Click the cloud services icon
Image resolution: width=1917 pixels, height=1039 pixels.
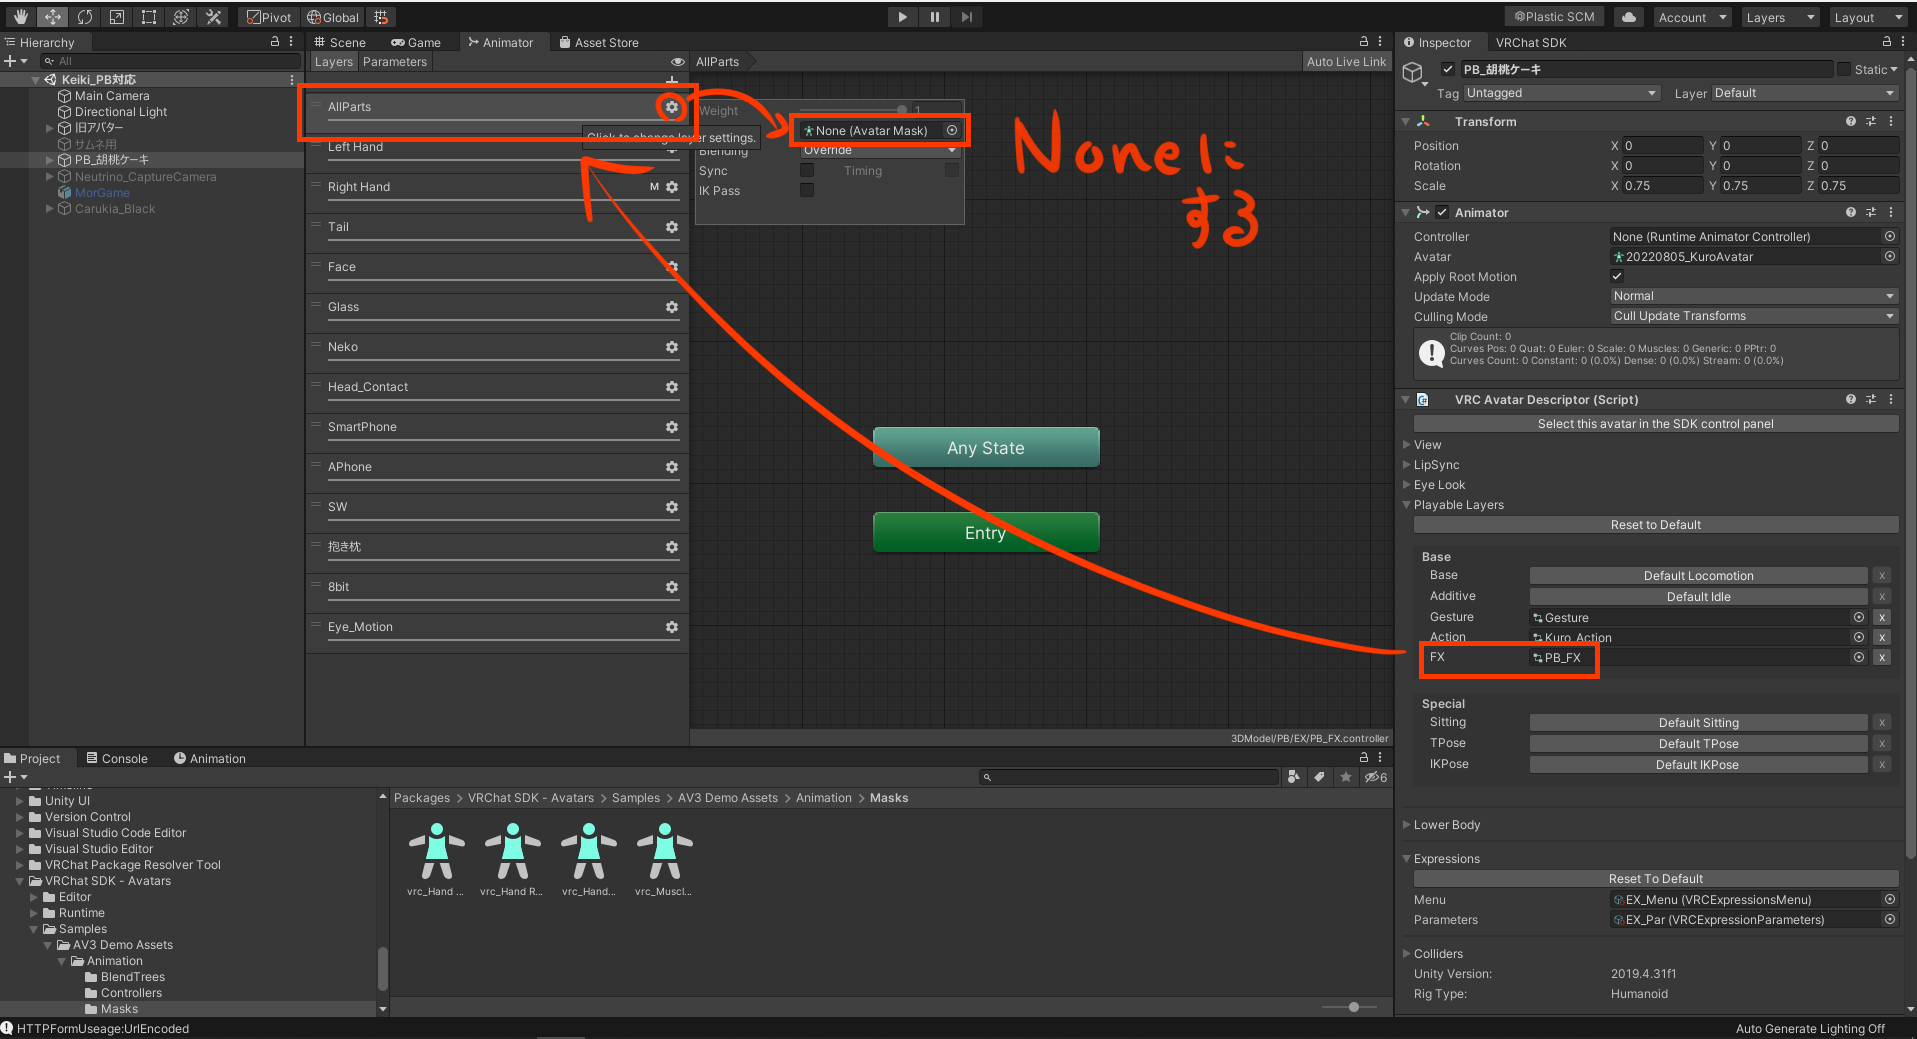(x=1629, y=17)
